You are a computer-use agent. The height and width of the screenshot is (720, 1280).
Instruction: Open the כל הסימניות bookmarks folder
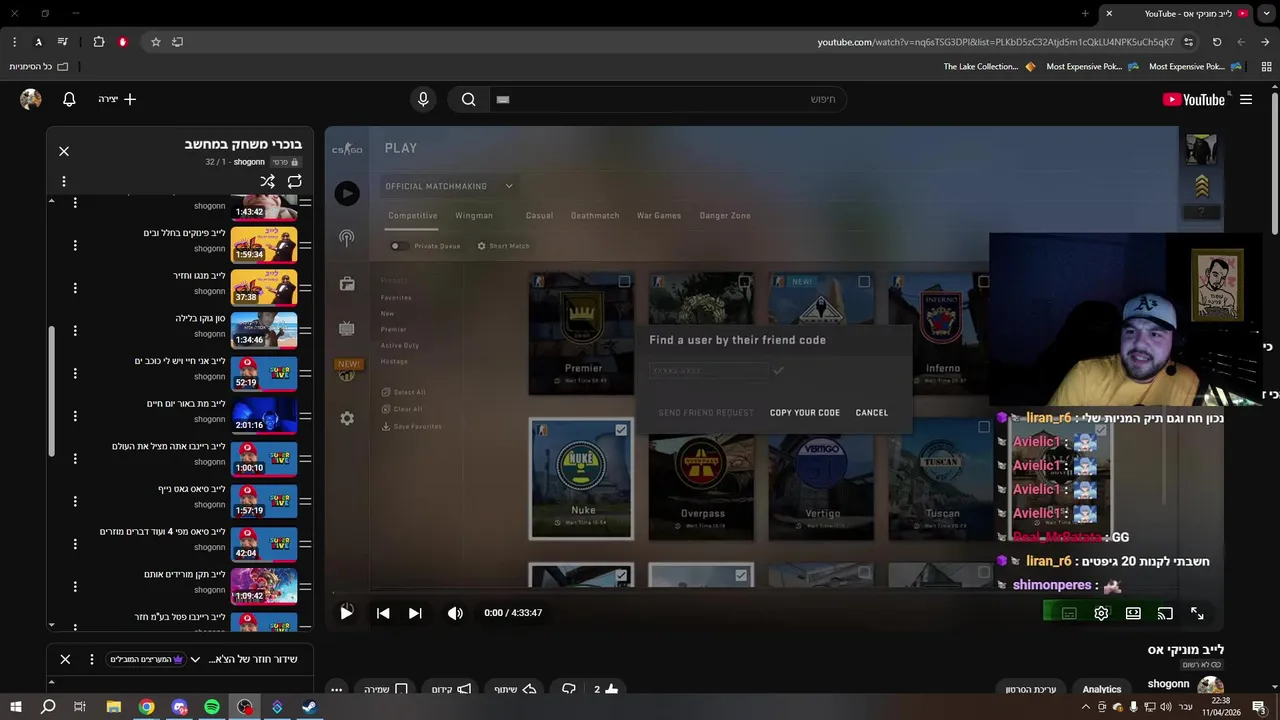[x=39, y=66]
